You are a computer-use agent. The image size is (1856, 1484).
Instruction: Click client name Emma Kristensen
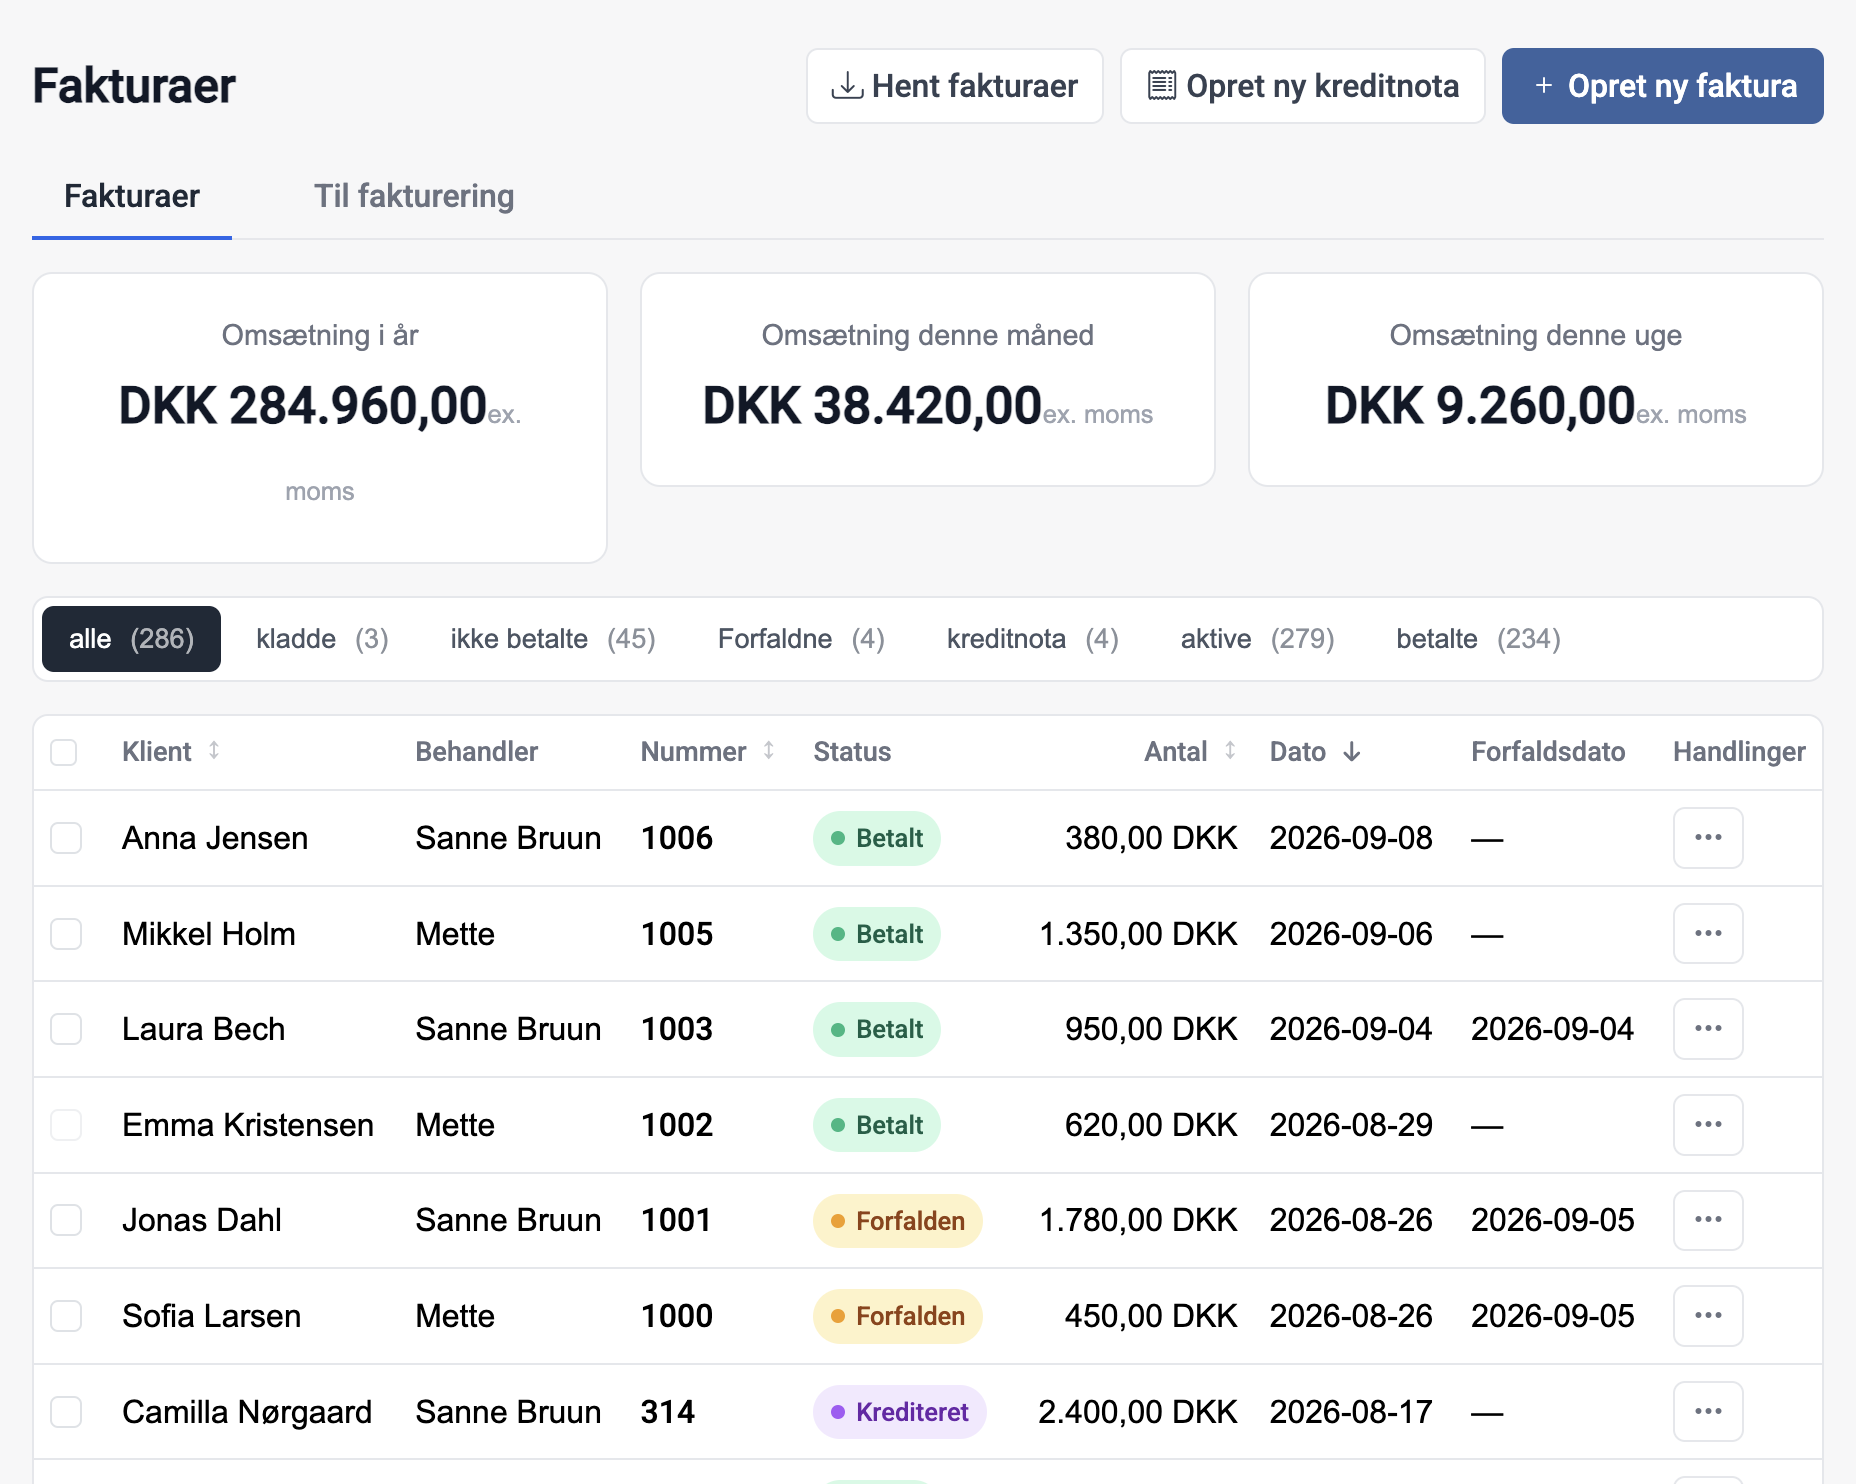click(x=248, y=1125)
